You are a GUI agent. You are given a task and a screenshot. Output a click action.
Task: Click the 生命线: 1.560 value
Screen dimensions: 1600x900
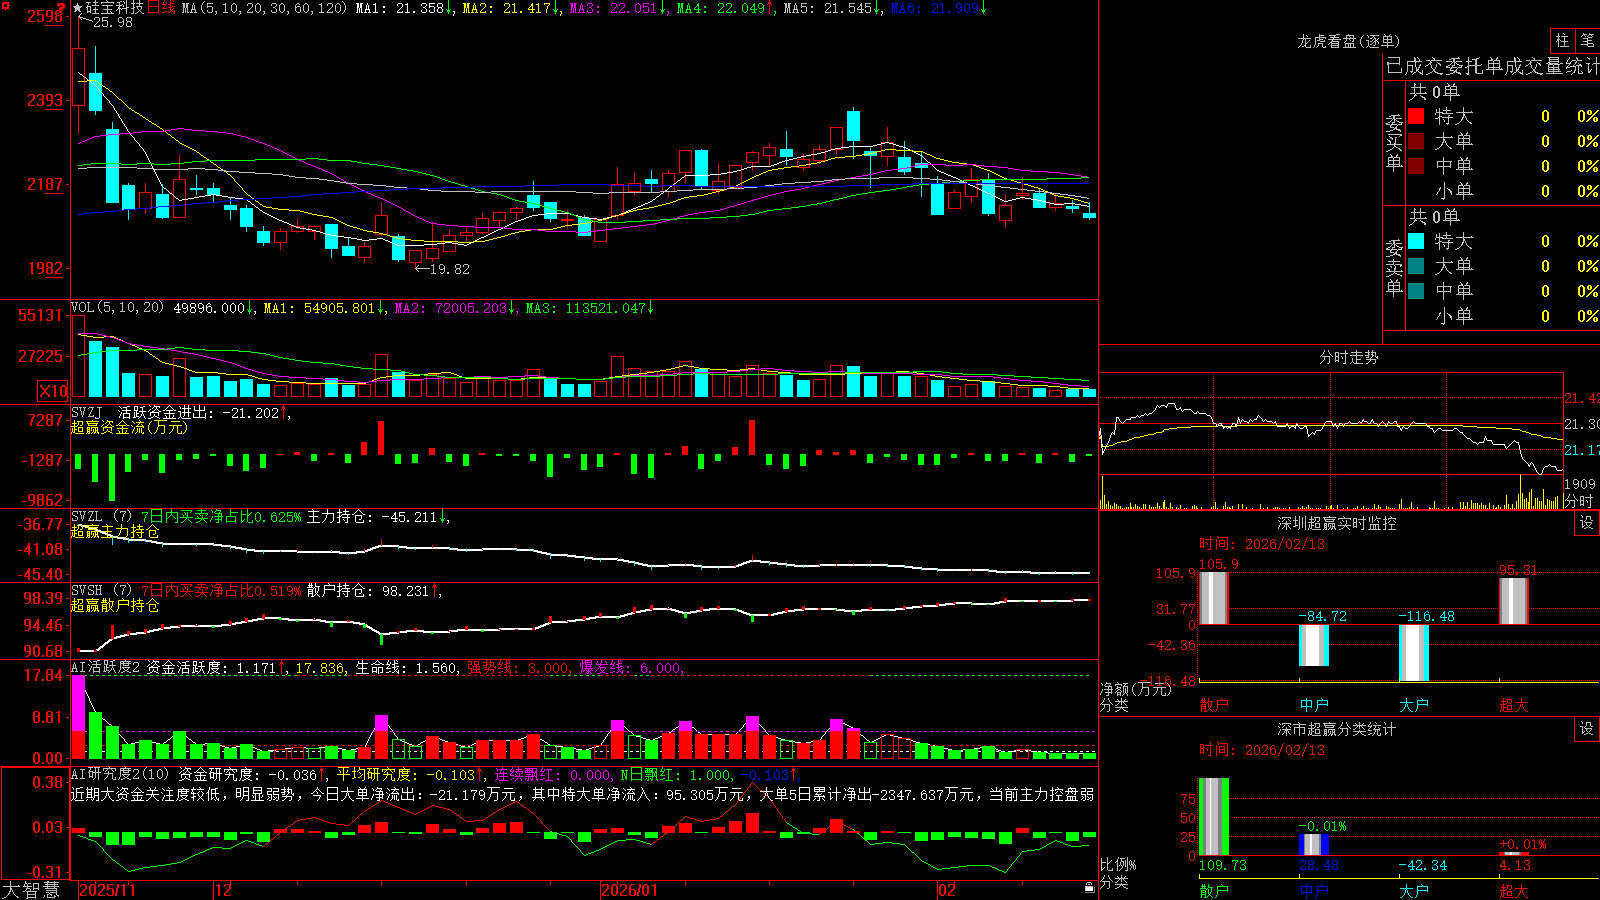(407, 668)
